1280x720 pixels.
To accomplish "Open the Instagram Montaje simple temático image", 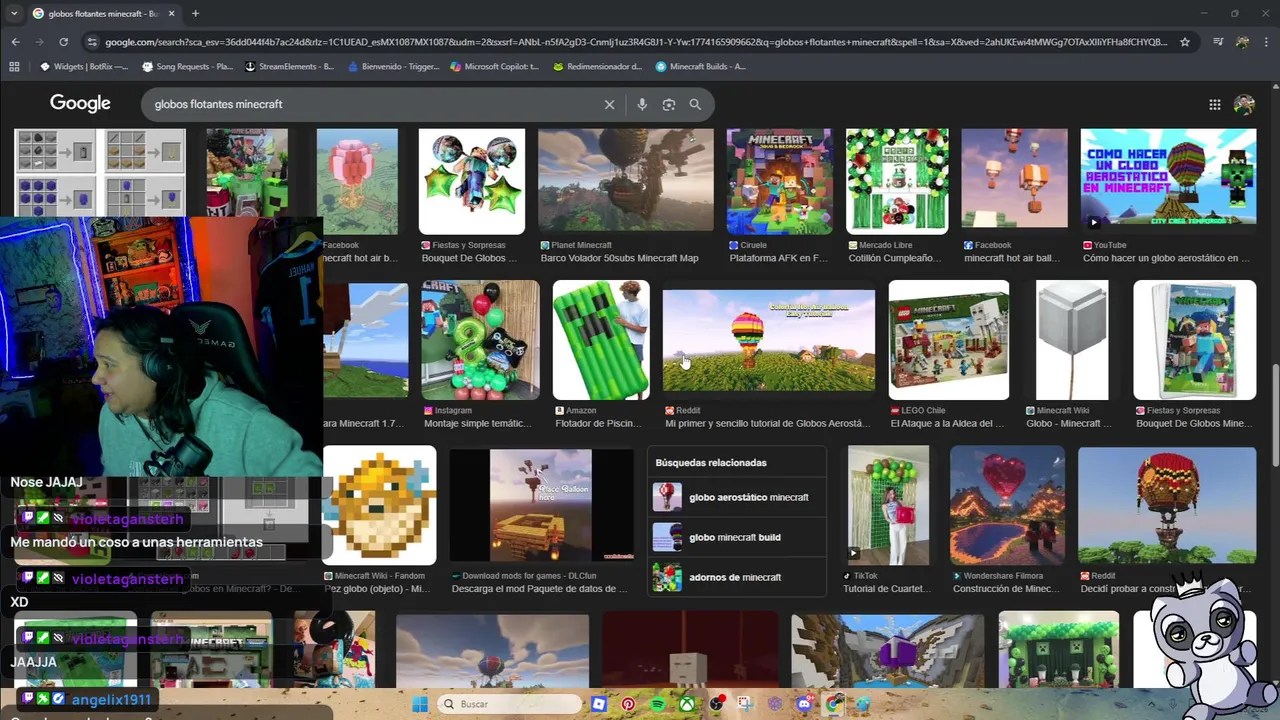I will [x=480, y=340].
